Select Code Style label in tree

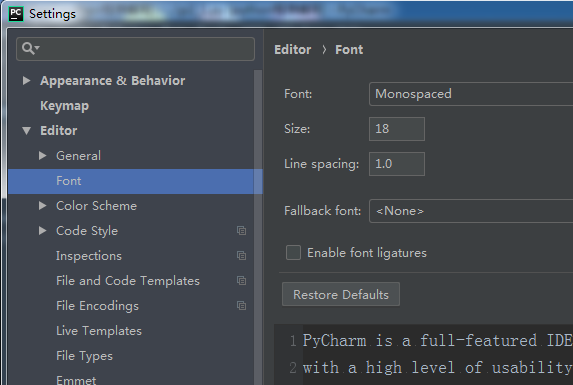click(87, 231)
